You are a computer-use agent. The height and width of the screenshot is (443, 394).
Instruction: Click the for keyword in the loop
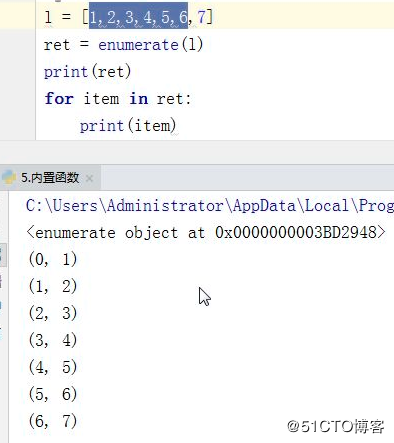[59, 99]
